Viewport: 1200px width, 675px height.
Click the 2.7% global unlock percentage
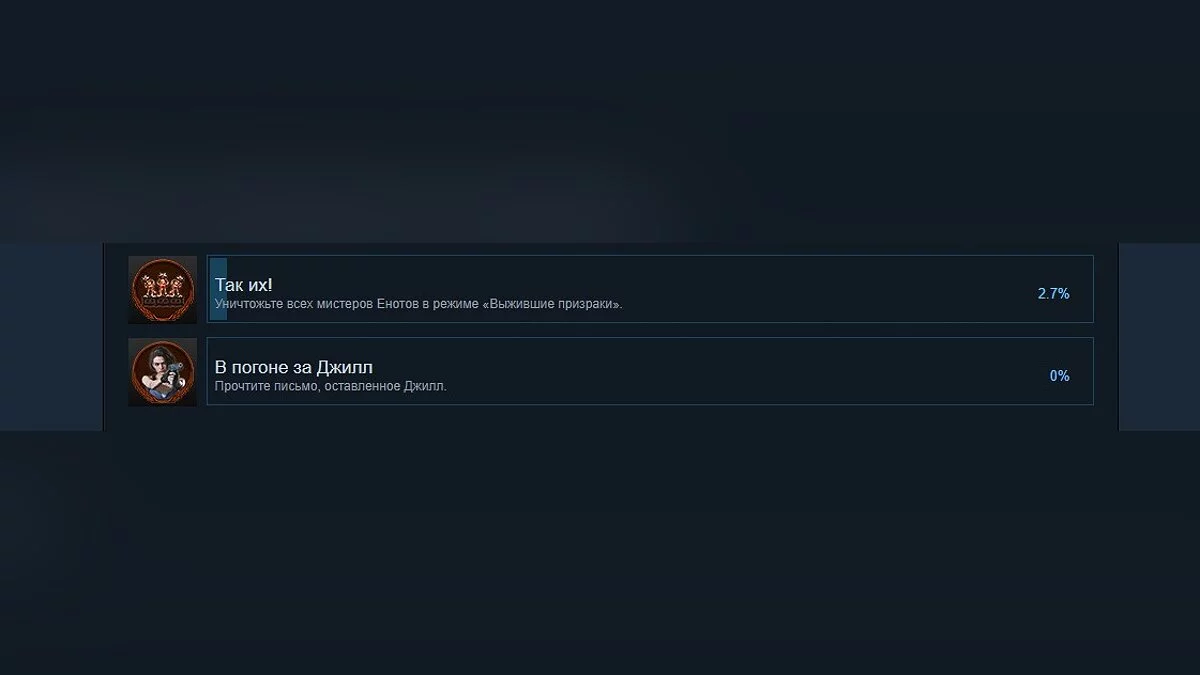coord(1053,293)
